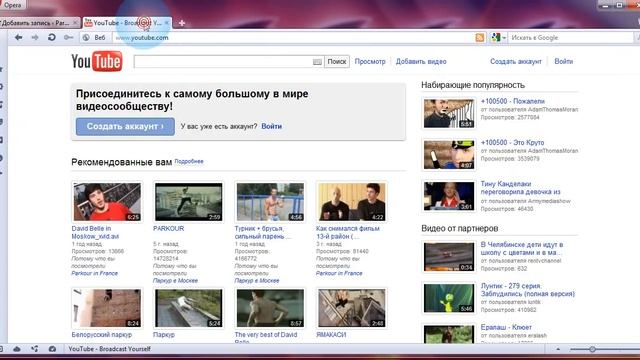Click Паркур в Москве link under PARKOUR video
The width and height of the screenshot is (640, 360).
coord(175,280)
